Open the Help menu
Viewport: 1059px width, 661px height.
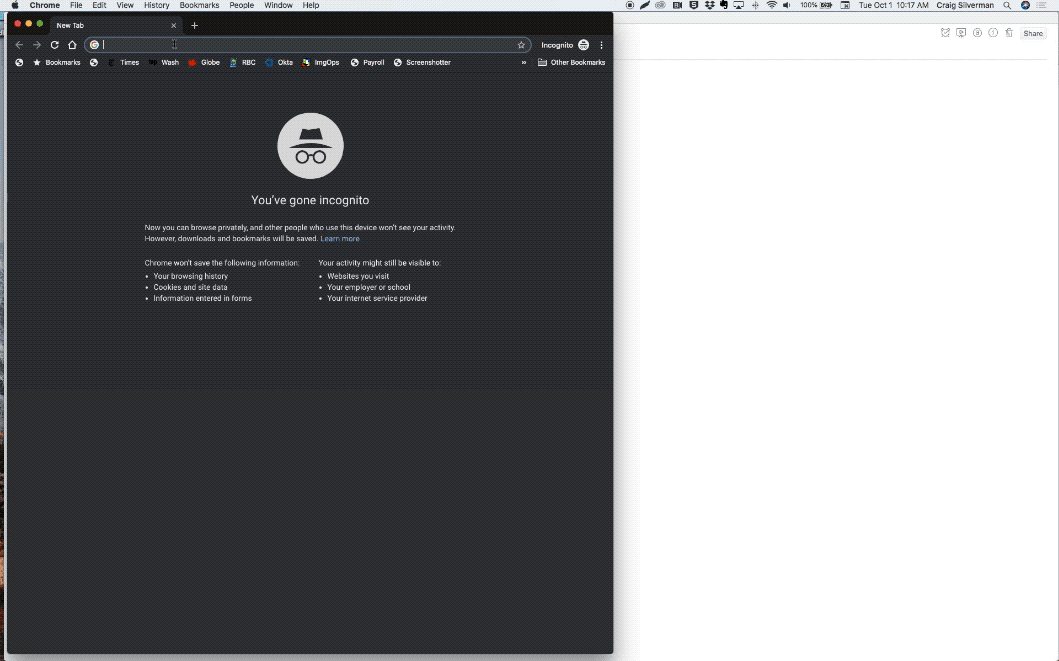(x=311, y=5)
